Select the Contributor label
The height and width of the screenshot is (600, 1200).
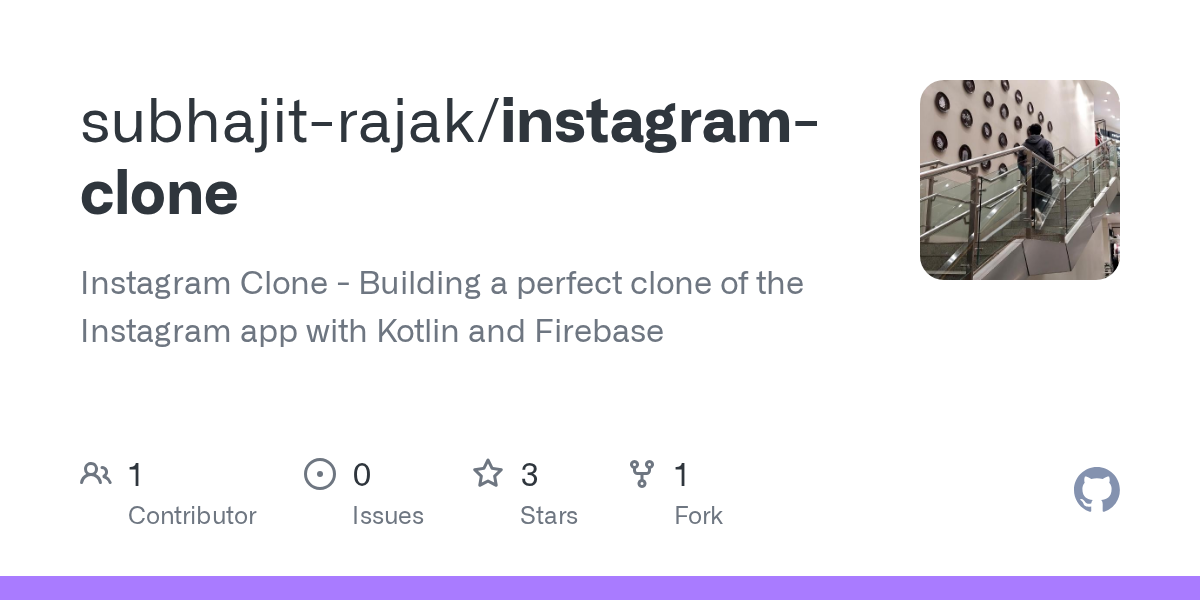click(192, 516)
